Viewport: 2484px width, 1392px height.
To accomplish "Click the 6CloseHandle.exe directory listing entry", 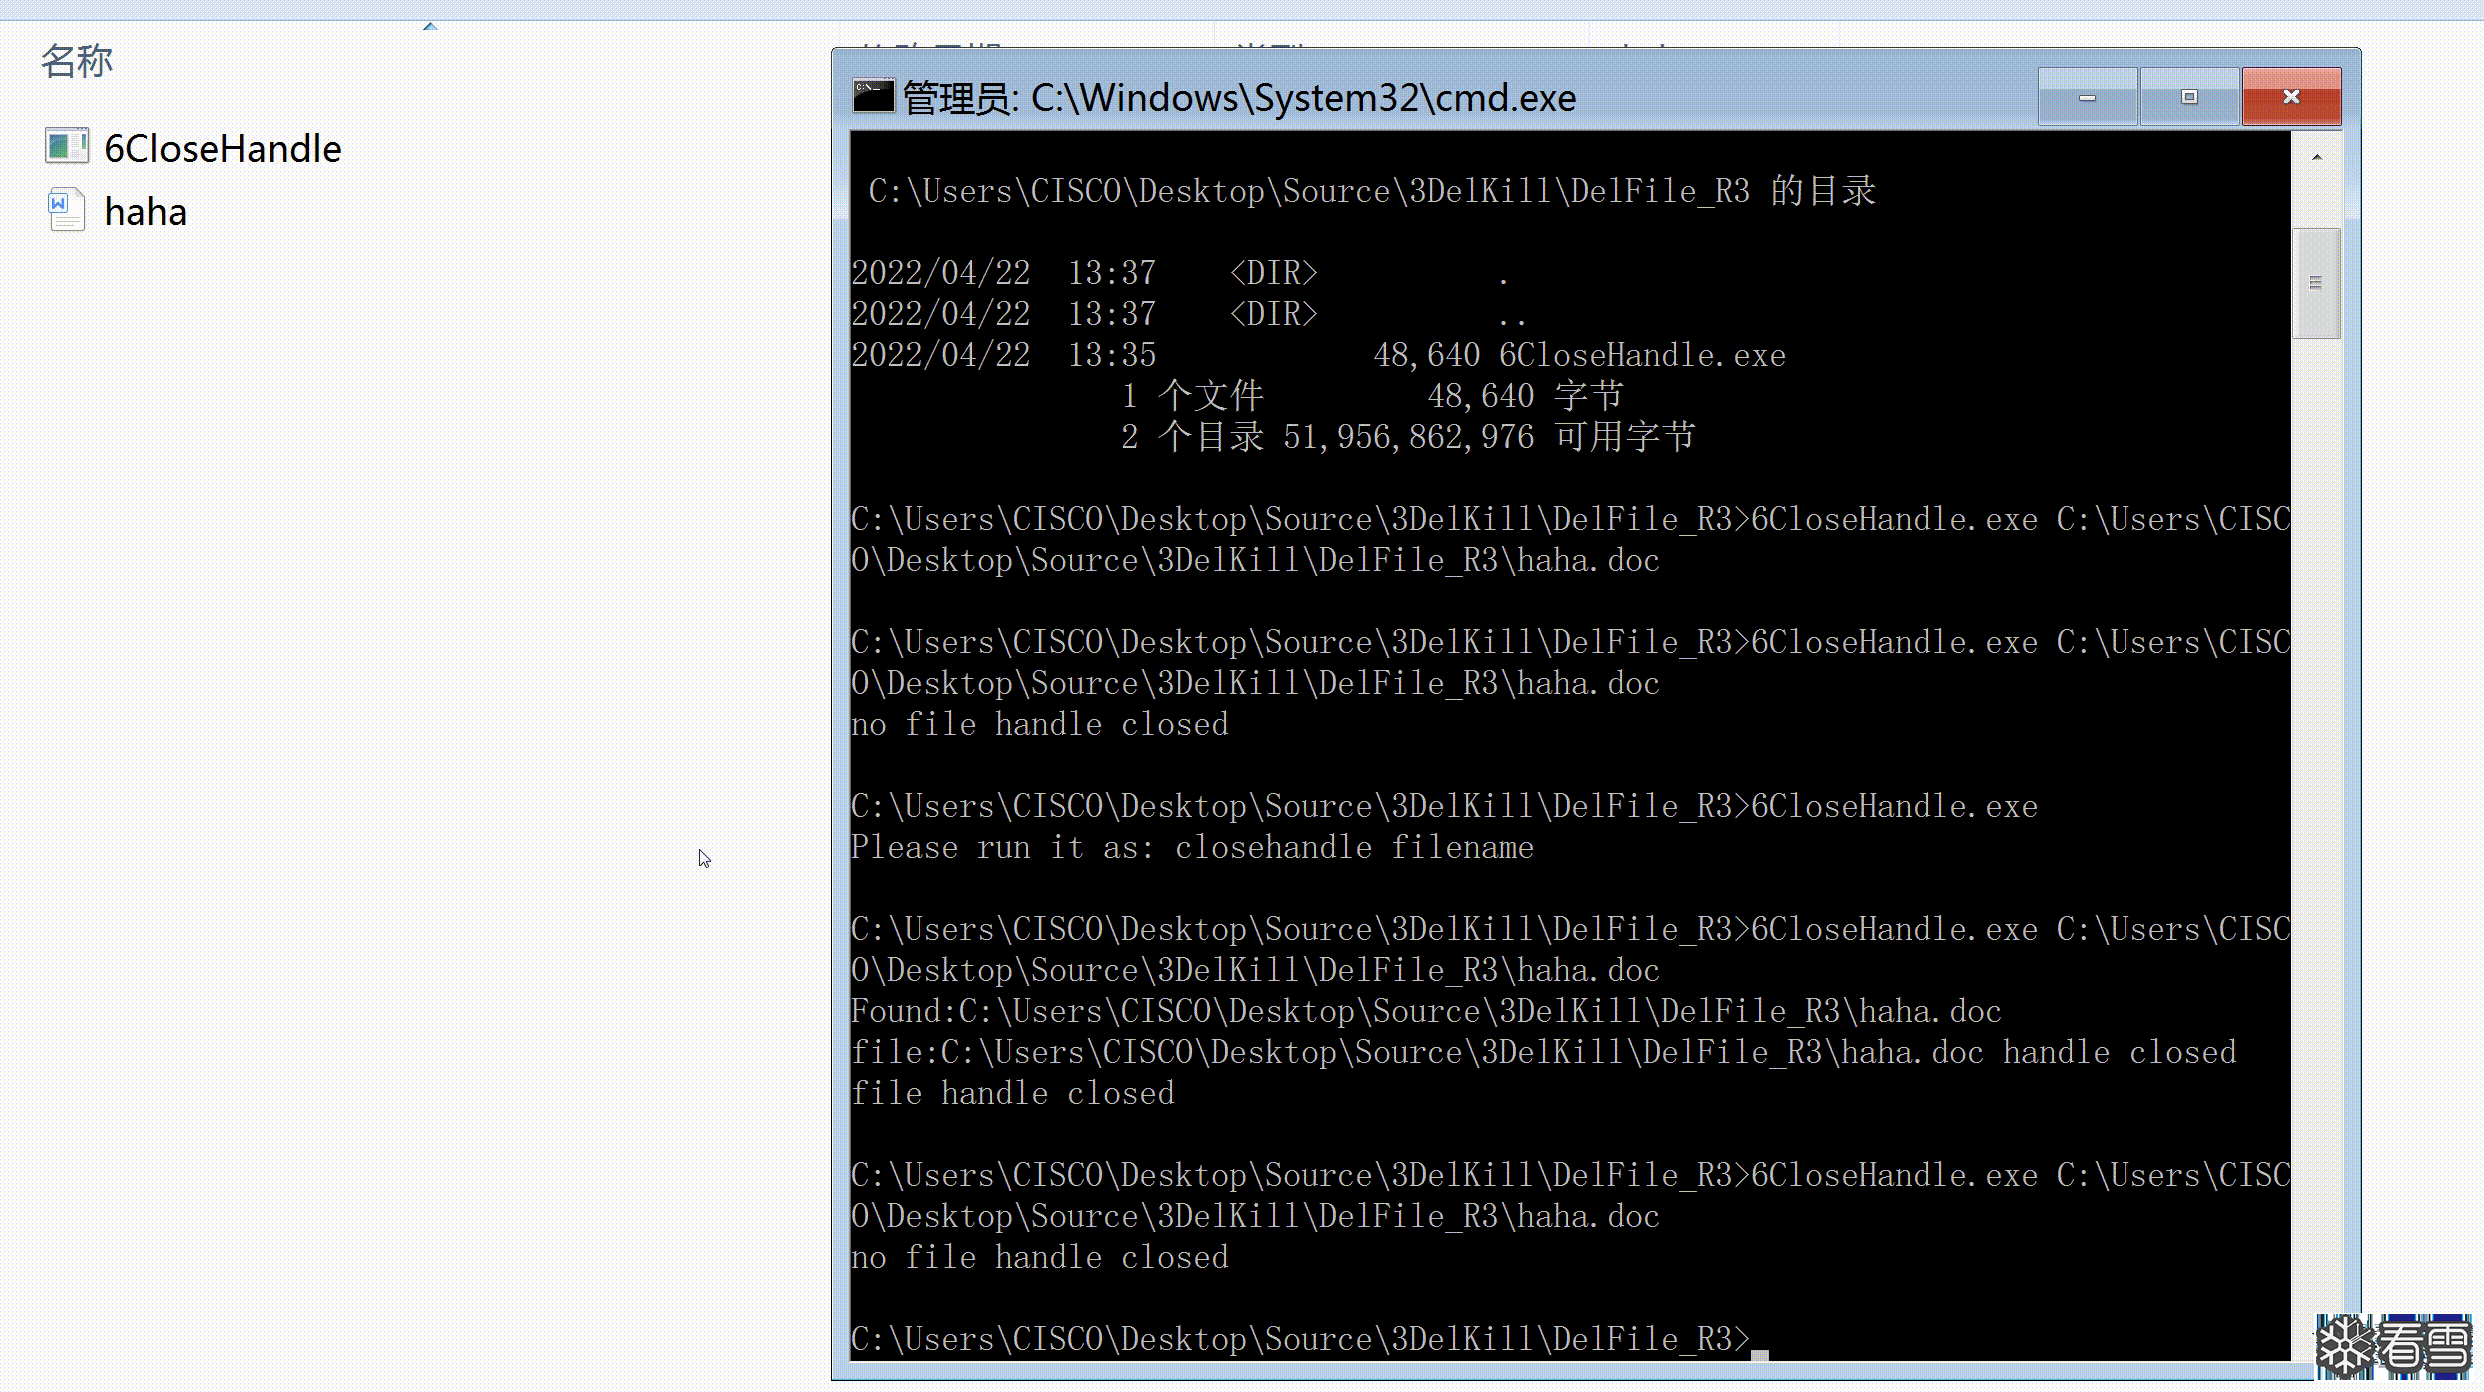I will pos(1641,355).
